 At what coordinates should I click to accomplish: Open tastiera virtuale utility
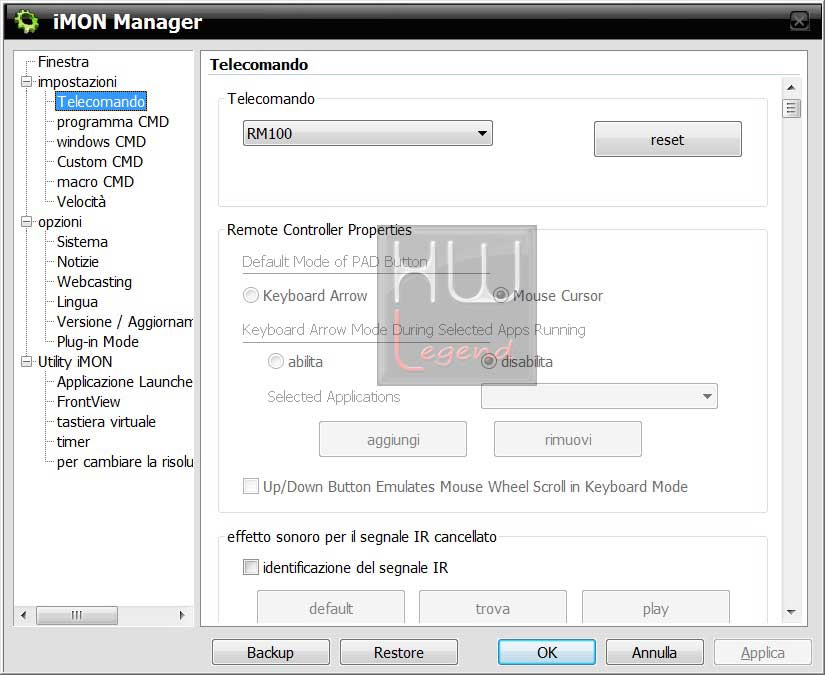coord(106,421)
